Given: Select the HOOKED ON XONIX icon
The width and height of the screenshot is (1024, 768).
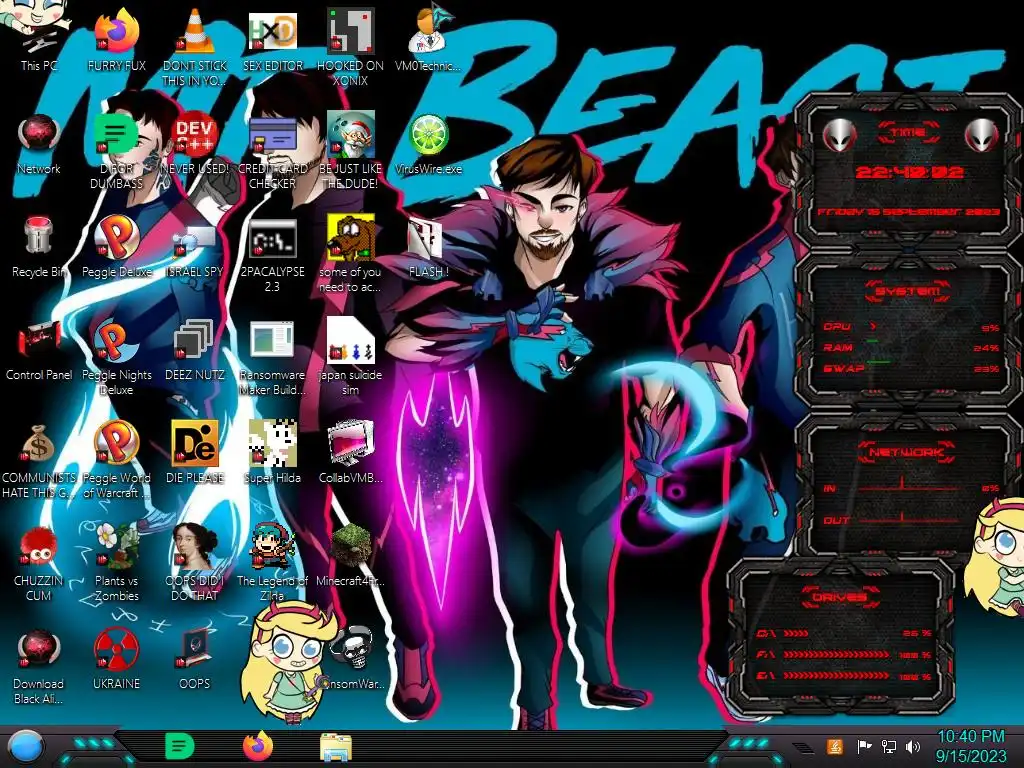Looking at the screenshot, I should (x=351, y=46).
